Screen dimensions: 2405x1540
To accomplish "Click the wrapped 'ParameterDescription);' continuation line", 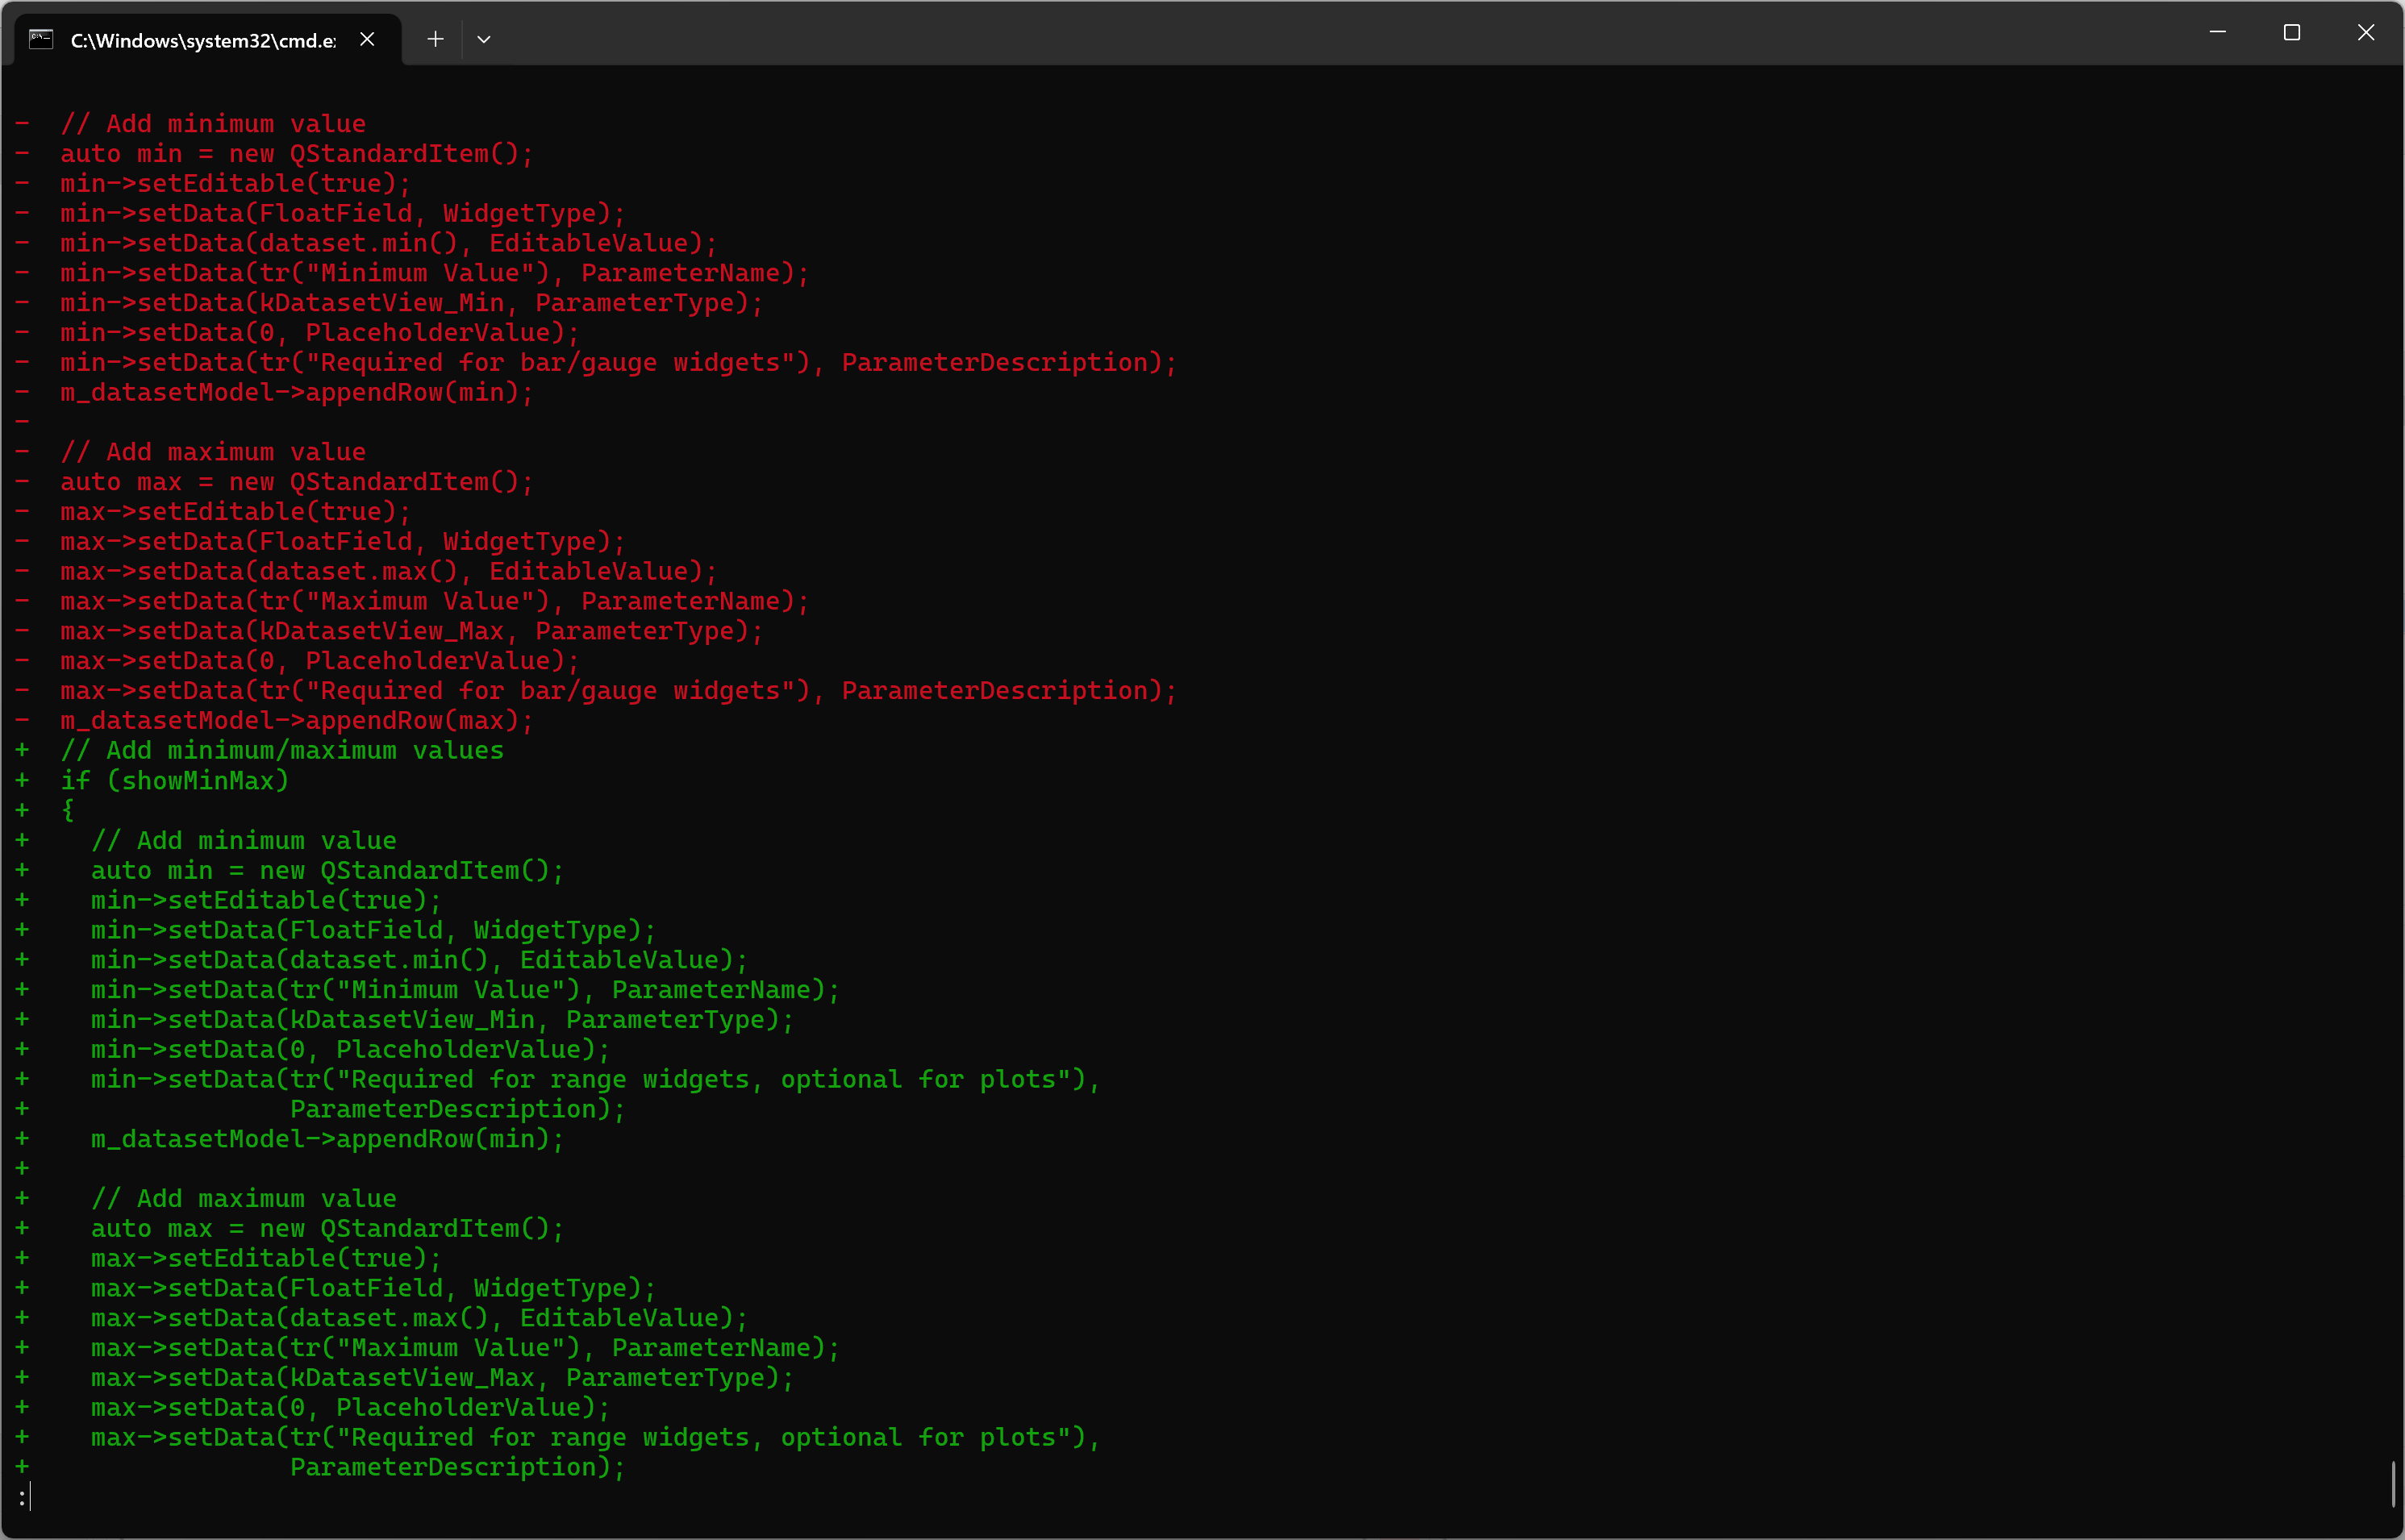I will pyautogui.click(x=456, y=1108).
